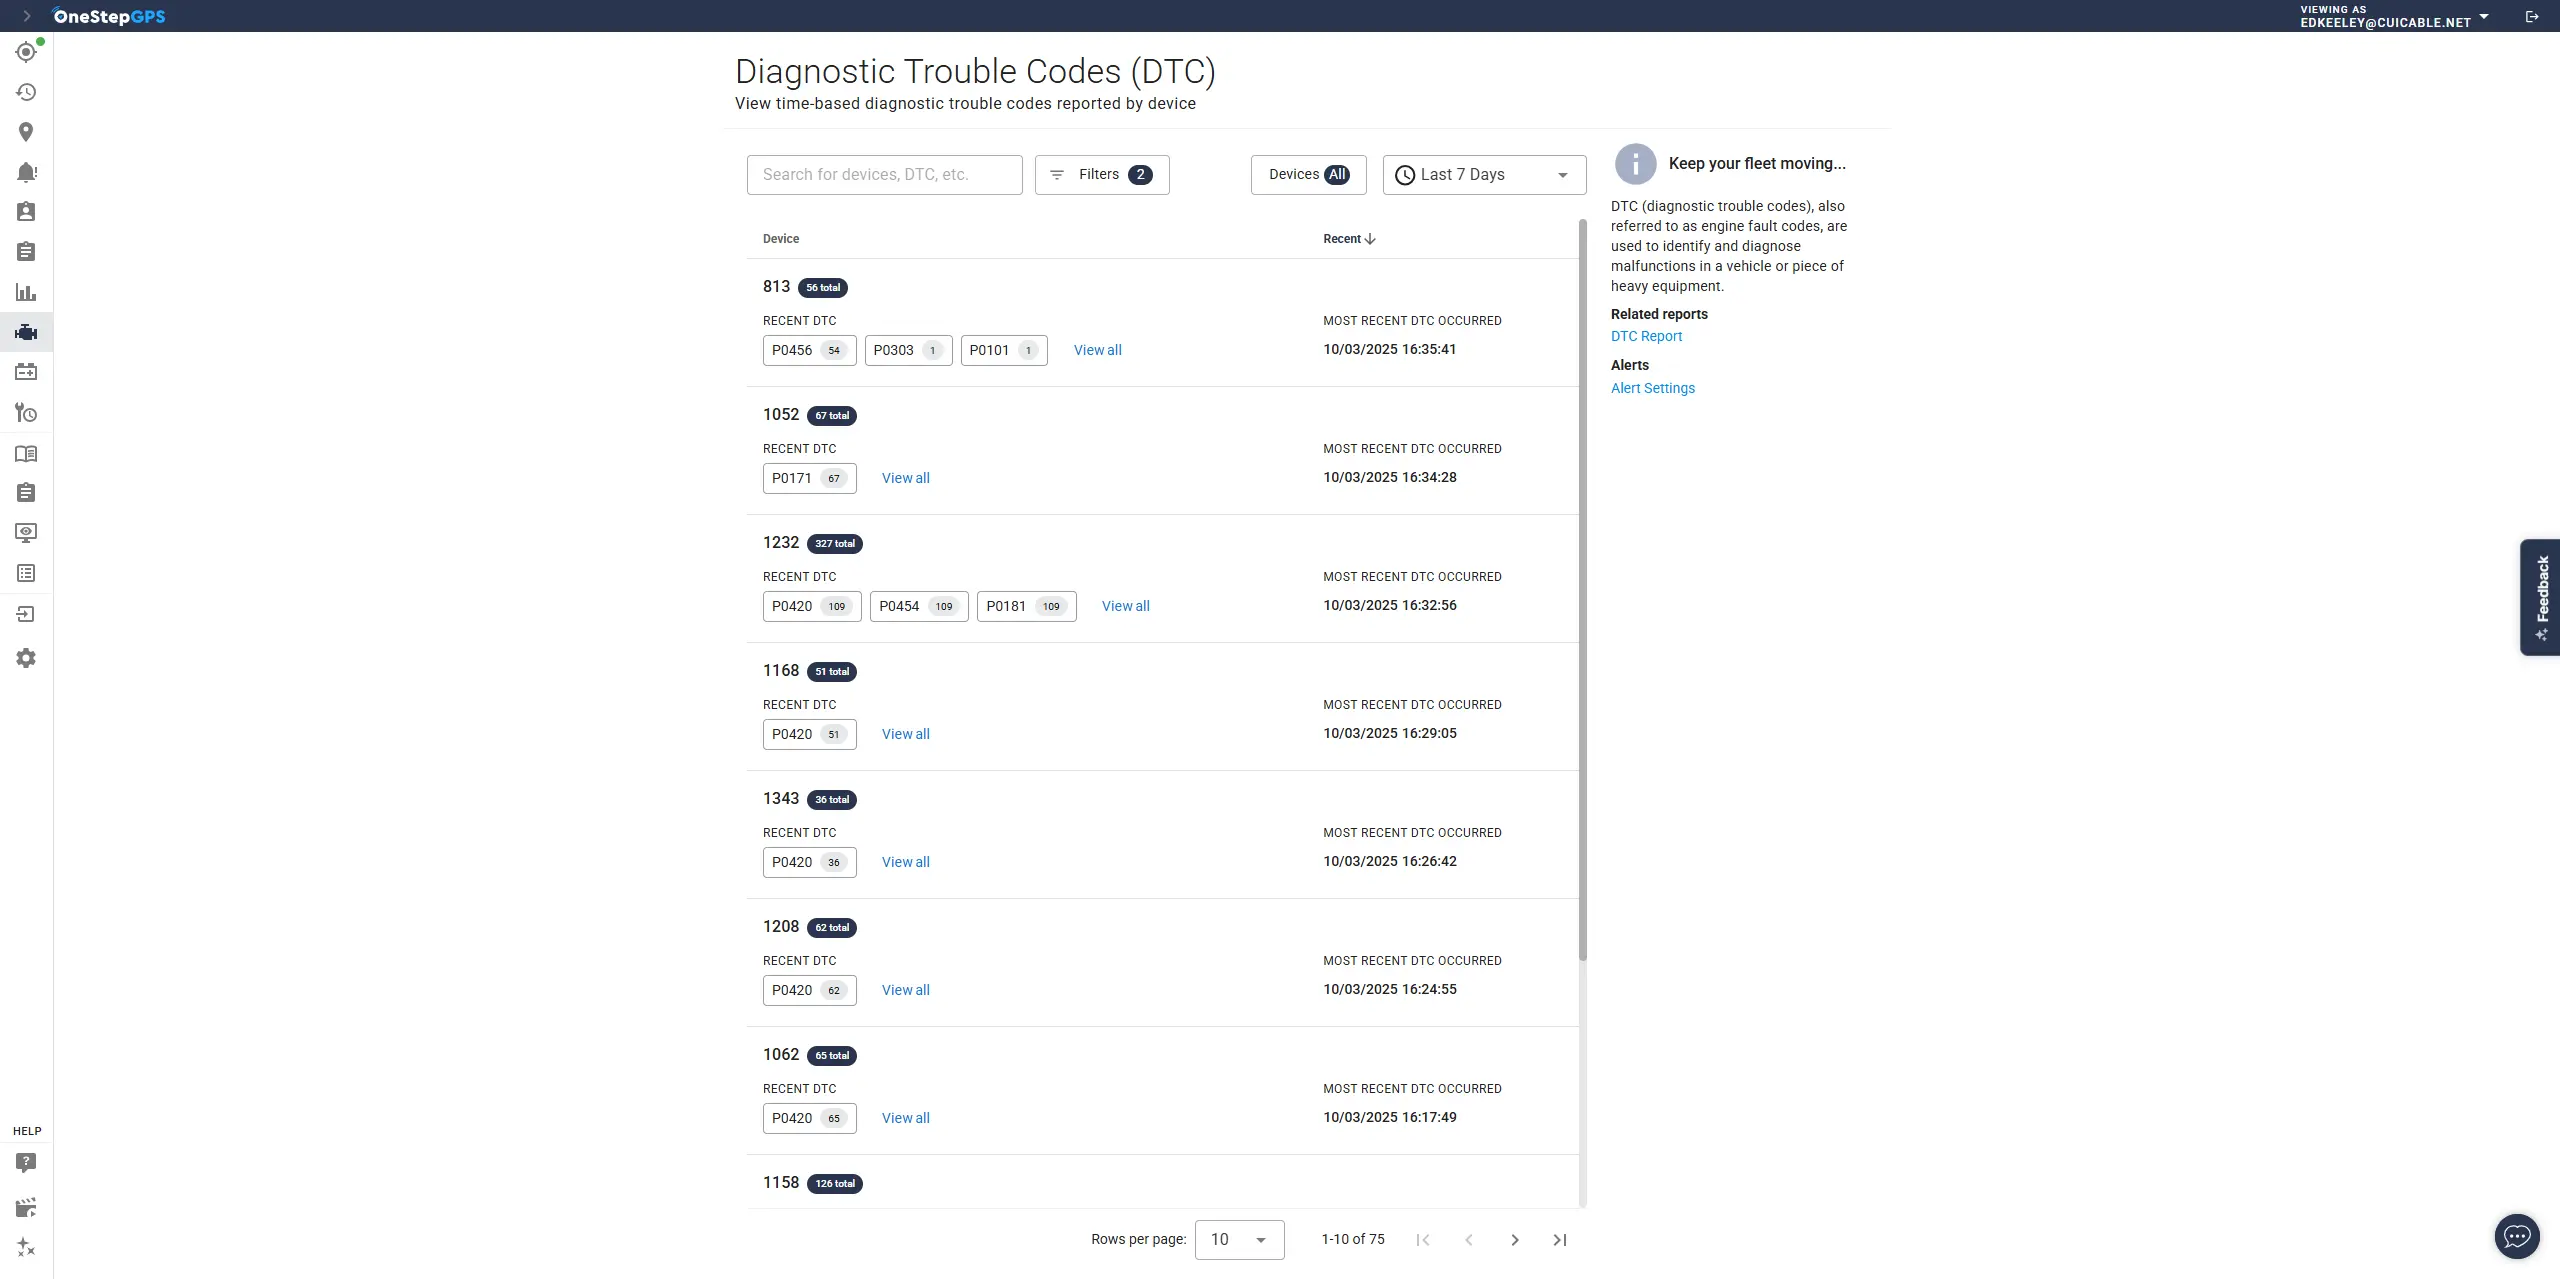Open the DTC Report link
The height and width of the screenshot is (1279, 2560).
tap(1645, 336)
